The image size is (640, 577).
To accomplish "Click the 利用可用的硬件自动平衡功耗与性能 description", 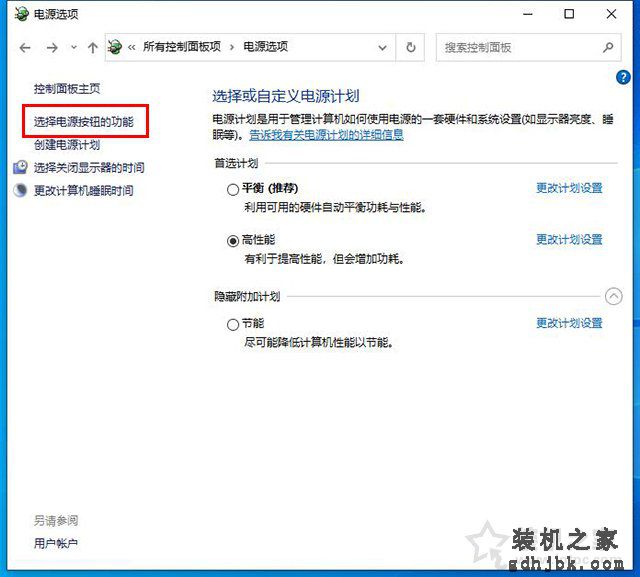I will point(335,208).
